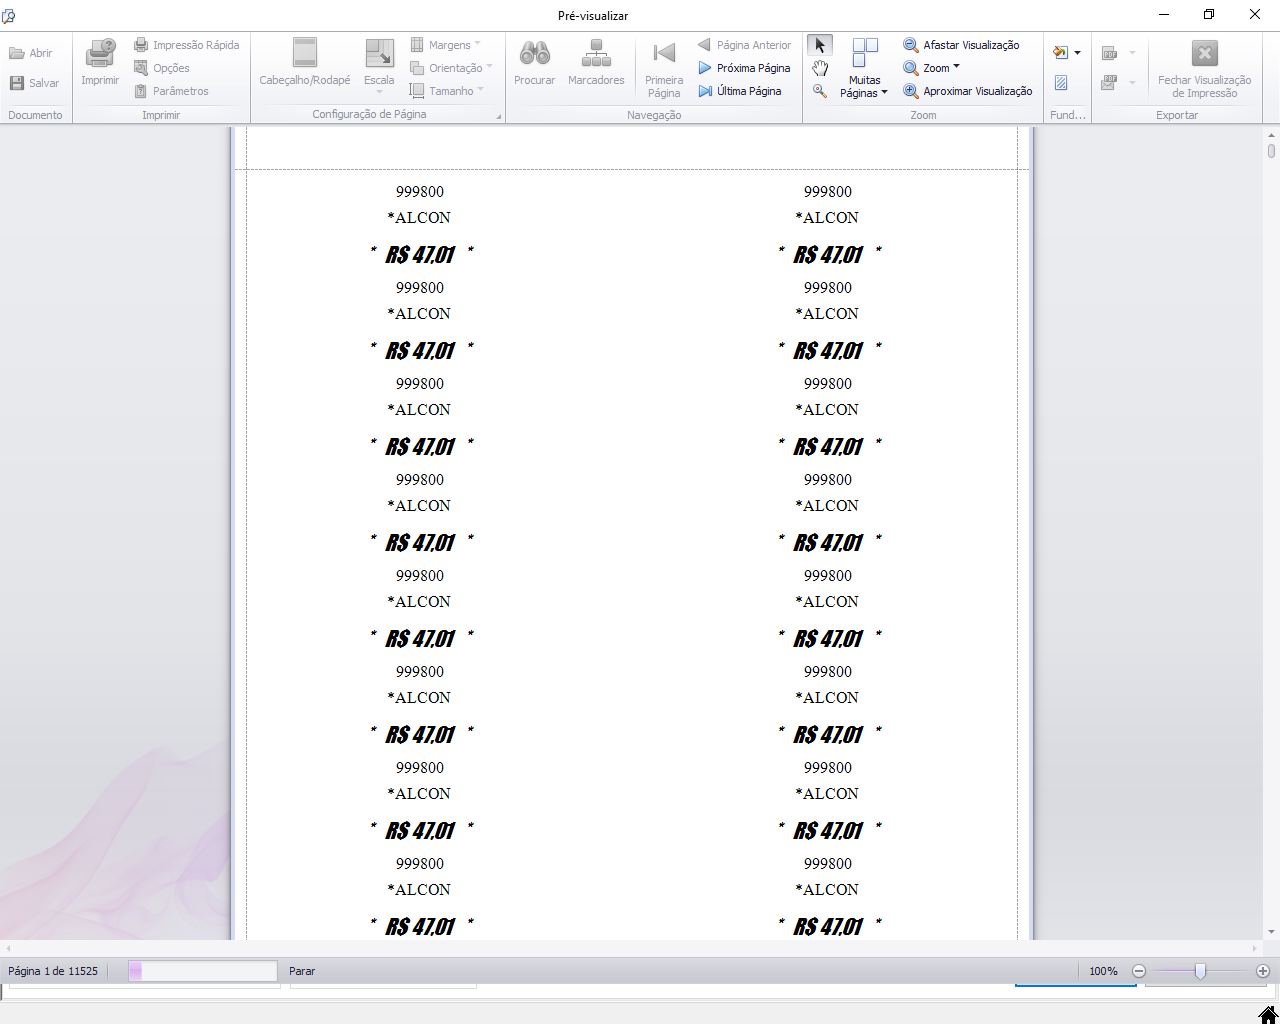
Task: Click Parar in the status bar
Action: tap(302, 971)
